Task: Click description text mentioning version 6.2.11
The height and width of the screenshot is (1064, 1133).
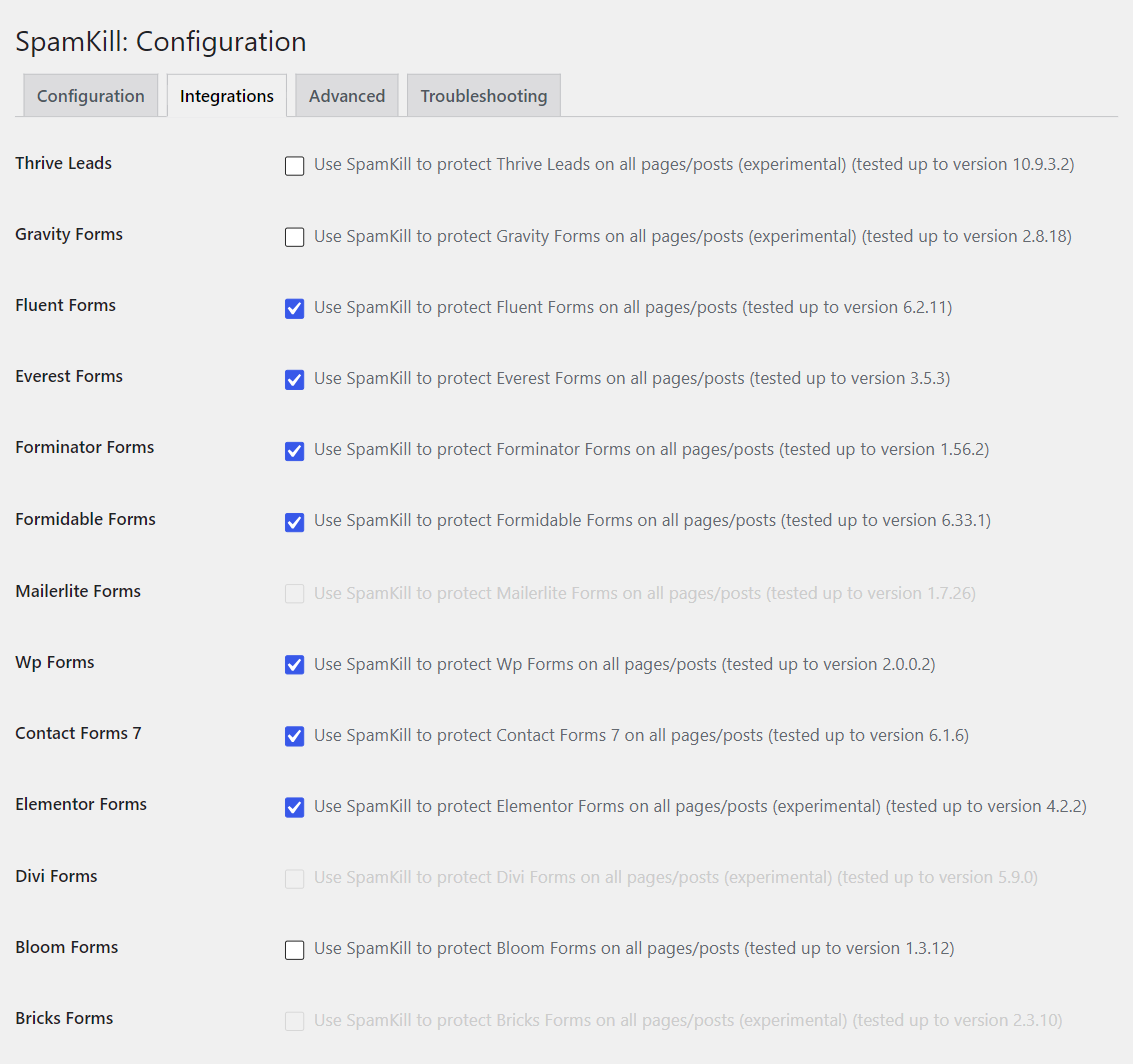Action: point(633,307)
